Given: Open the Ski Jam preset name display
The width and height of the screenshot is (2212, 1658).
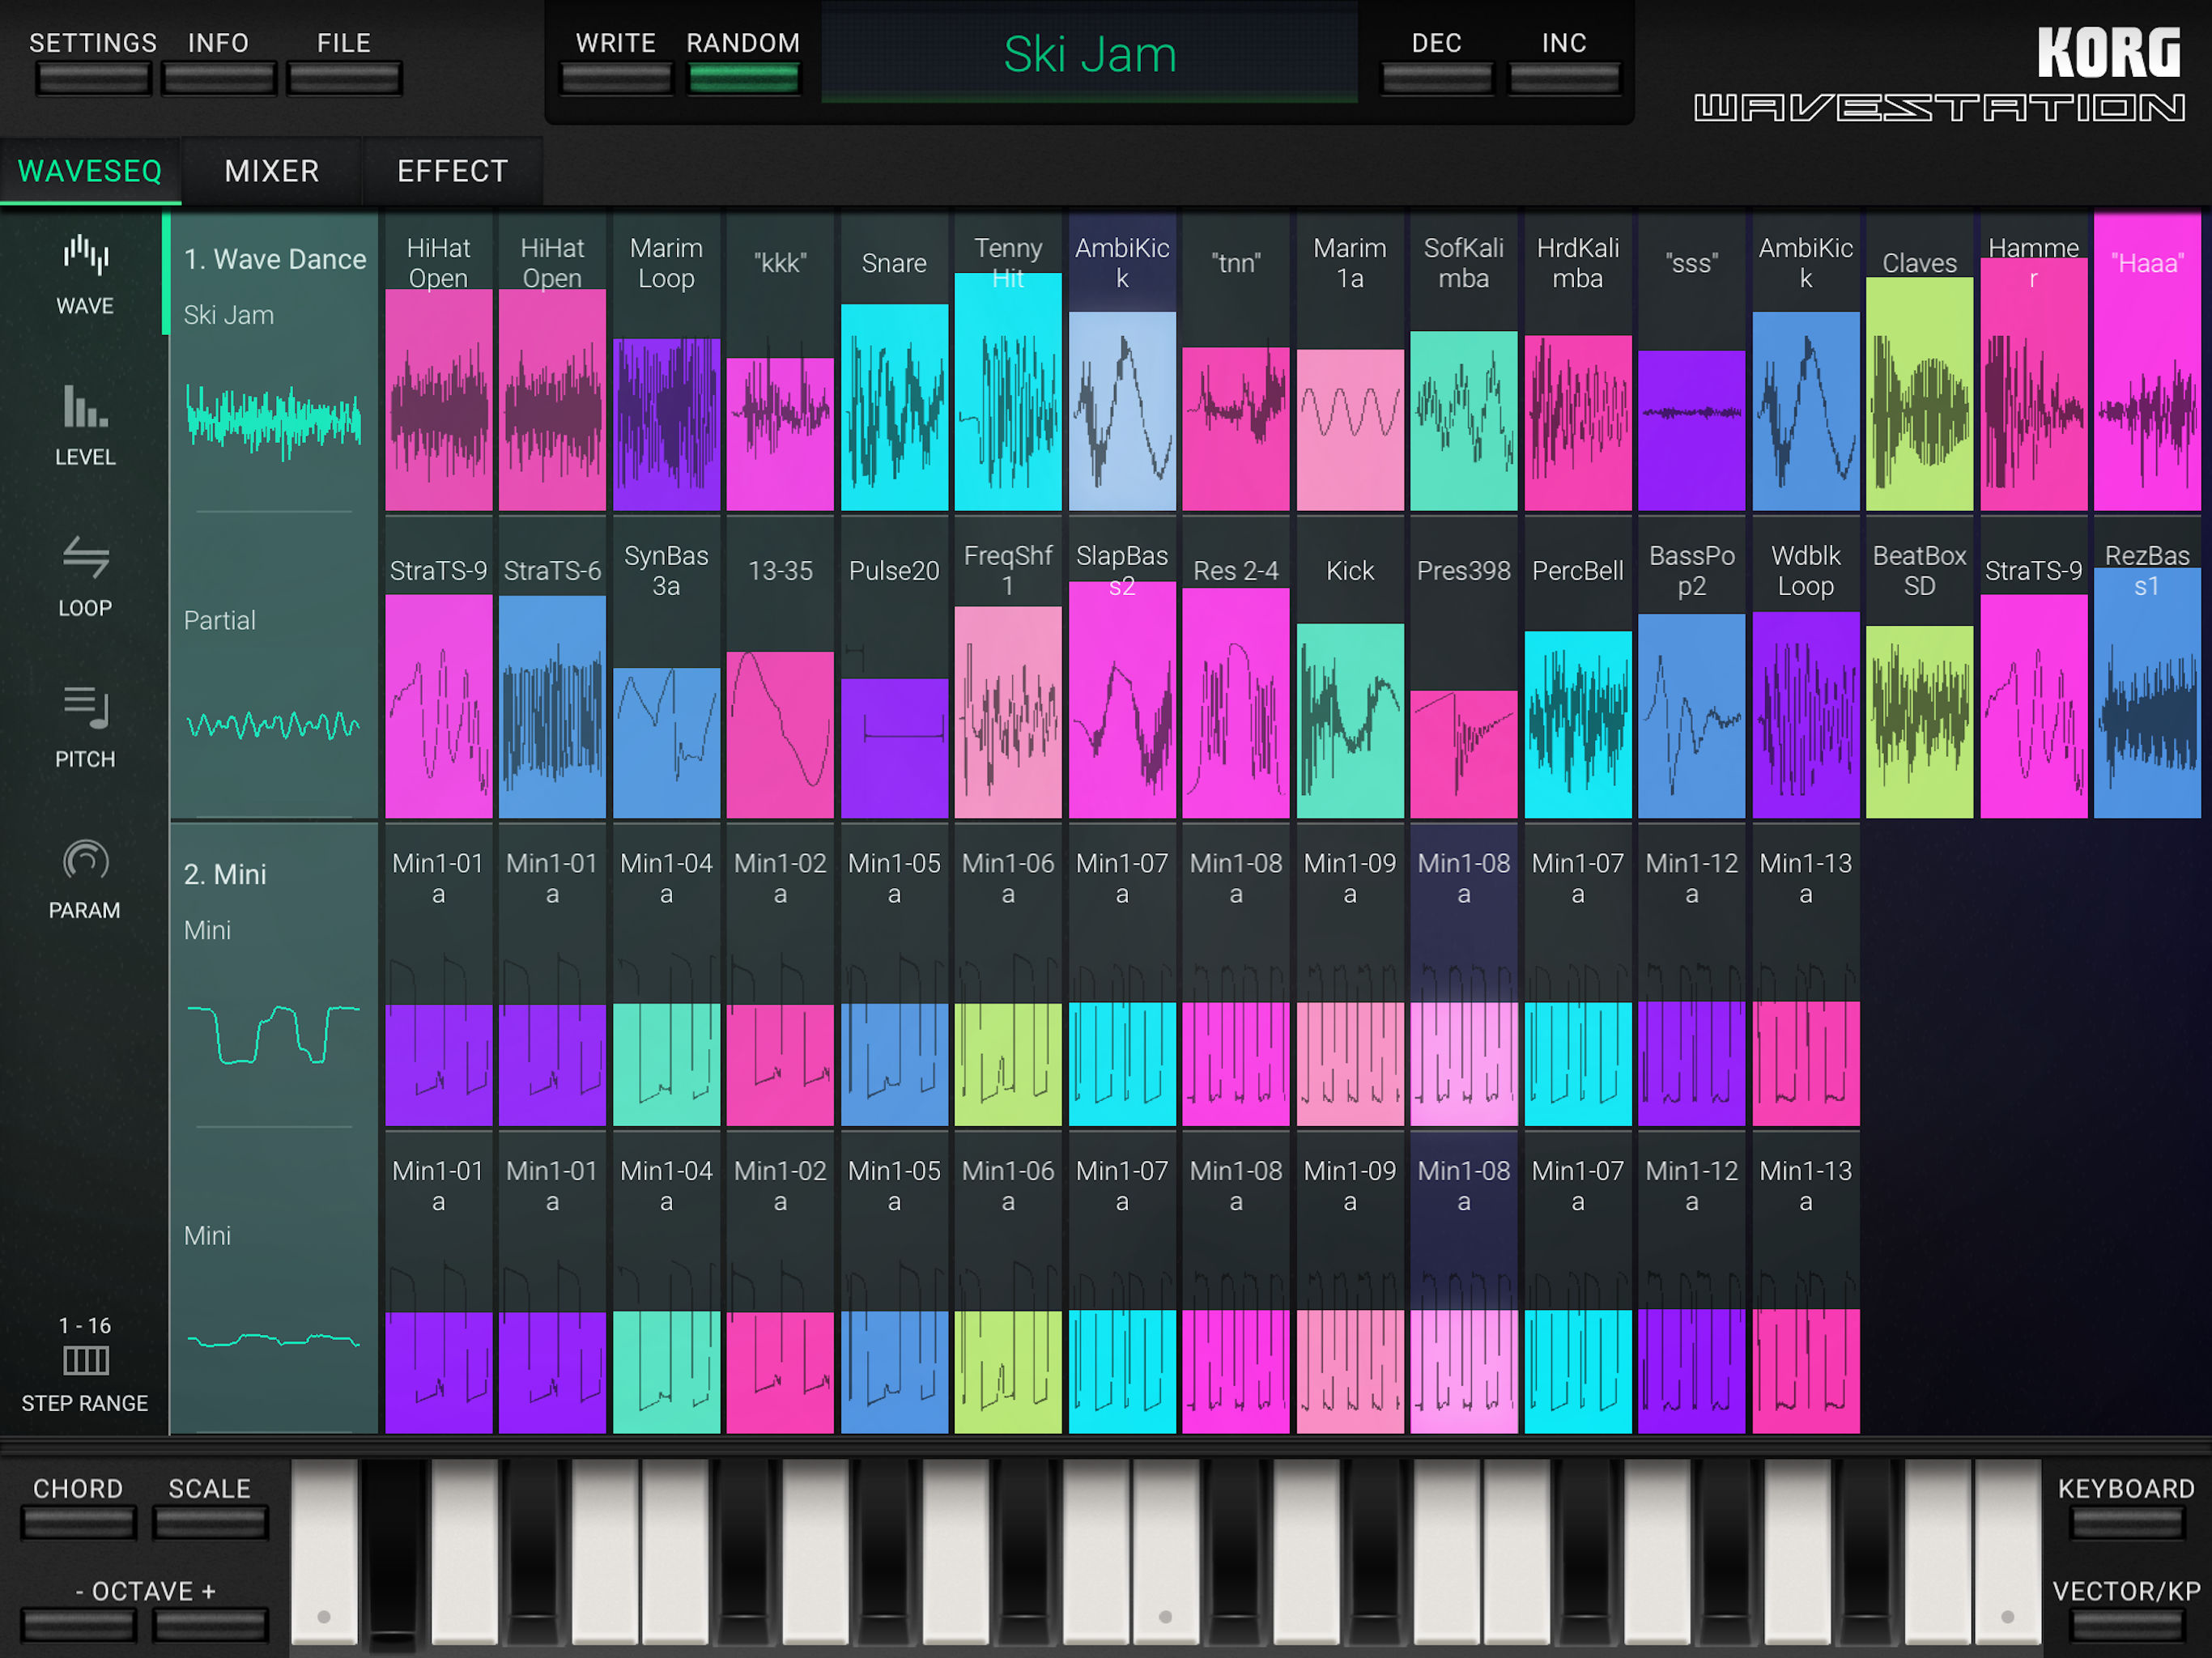Looking at the screenshot, I should click(x=1089, y=54).
